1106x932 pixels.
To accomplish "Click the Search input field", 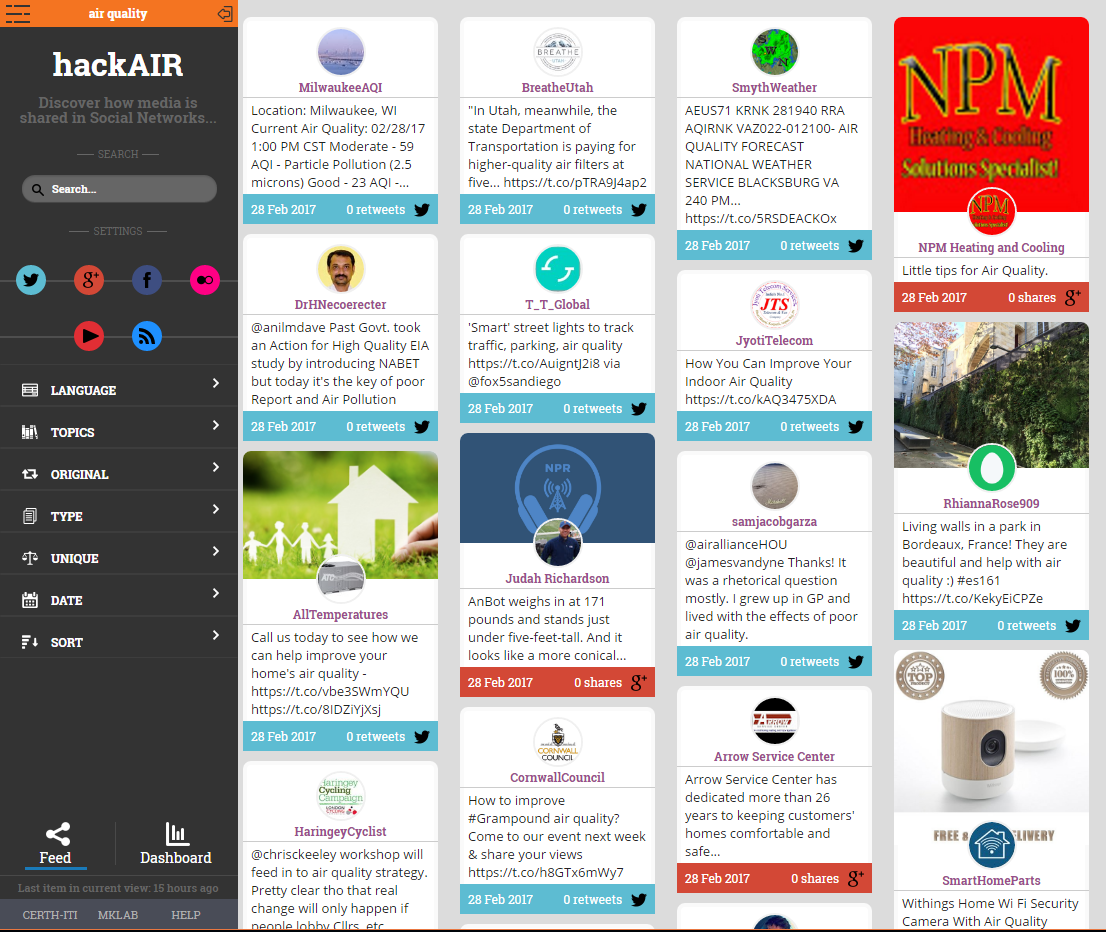I will coord(119,189).
